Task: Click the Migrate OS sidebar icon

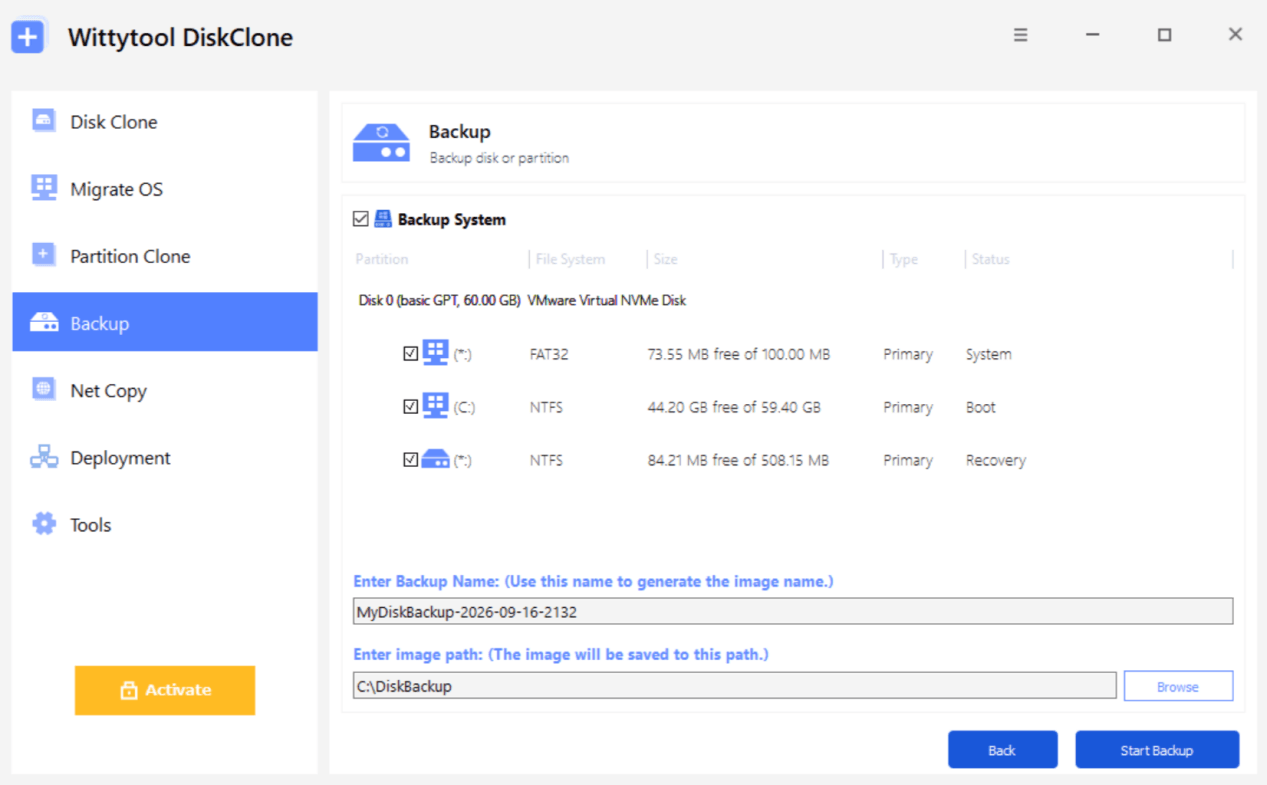Action: pyautogui.click(x=44, y=188)
